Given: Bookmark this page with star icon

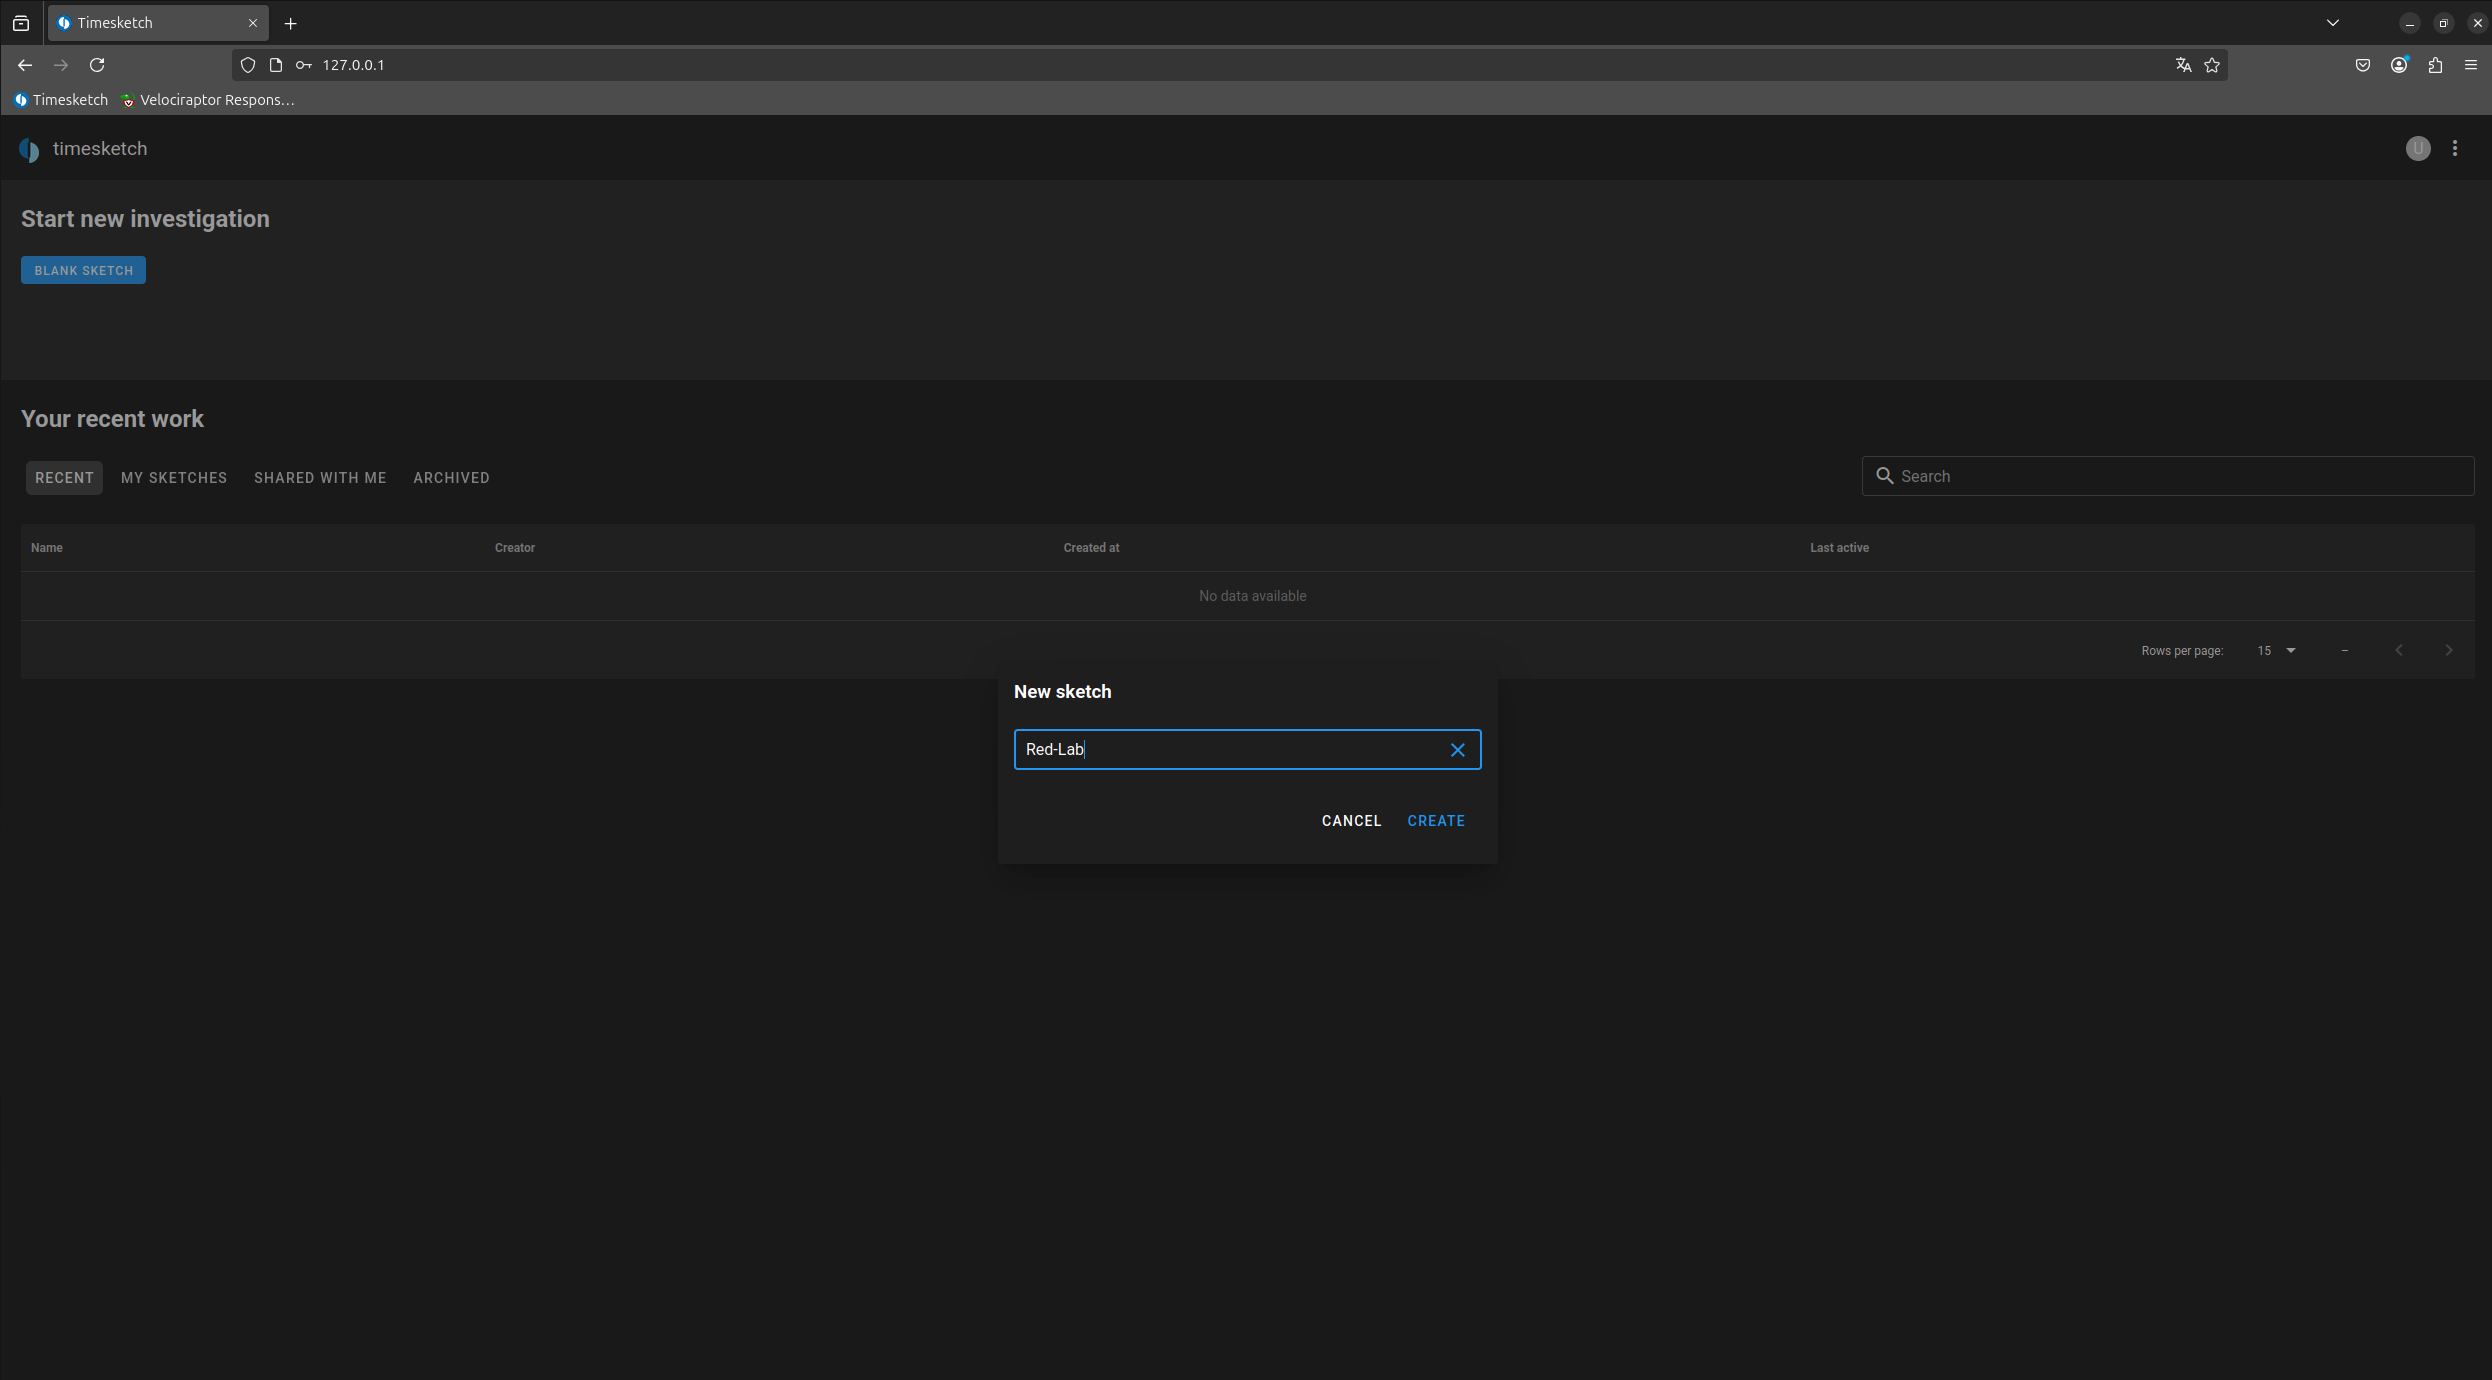Looking at the screenshot, I should tap(2212, 65).
